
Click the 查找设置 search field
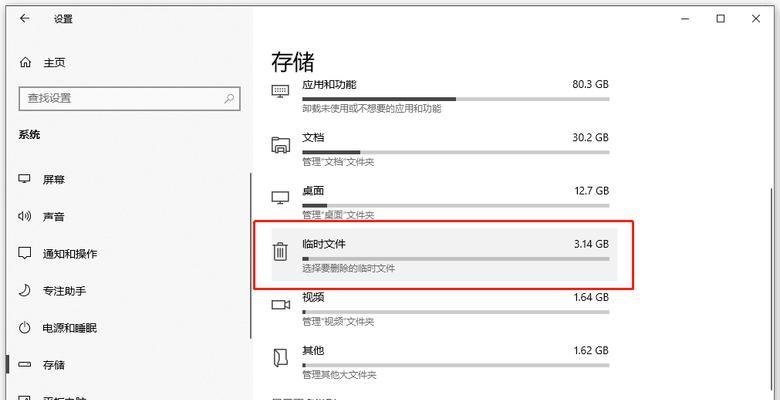pyautogui.click(x=120, y=98)
